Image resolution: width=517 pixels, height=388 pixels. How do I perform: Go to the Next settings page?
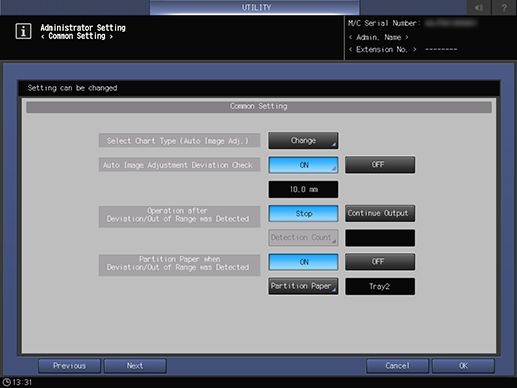[x=135, y=366]
